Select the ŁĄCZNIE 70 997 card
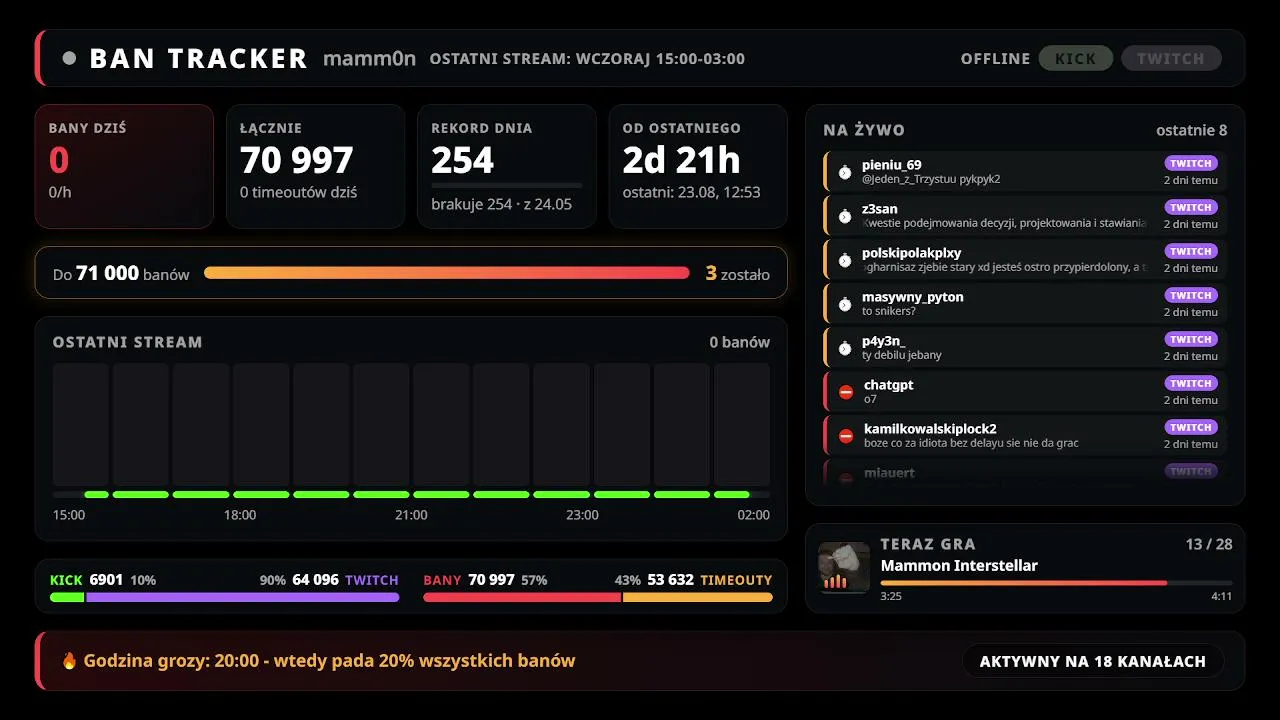This screenshot has width=1280, height=720. point(316,167)
